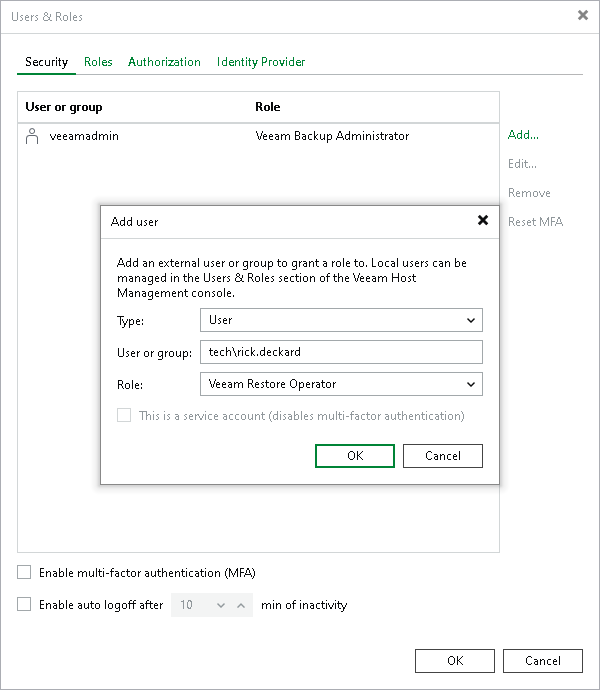
Task: Open the Roles tab
Action: [x=98, y=62]
